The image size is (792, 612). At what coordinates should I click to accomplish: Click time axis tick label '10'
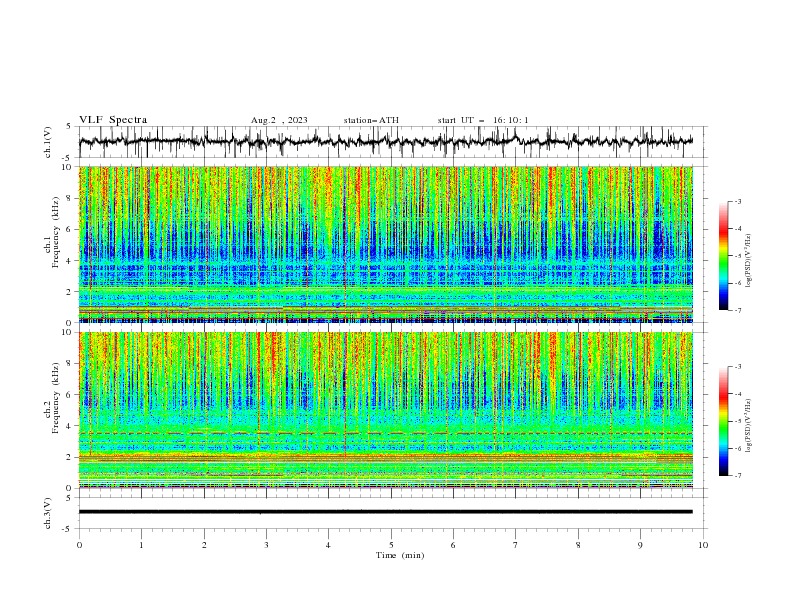tap(703, 545)
